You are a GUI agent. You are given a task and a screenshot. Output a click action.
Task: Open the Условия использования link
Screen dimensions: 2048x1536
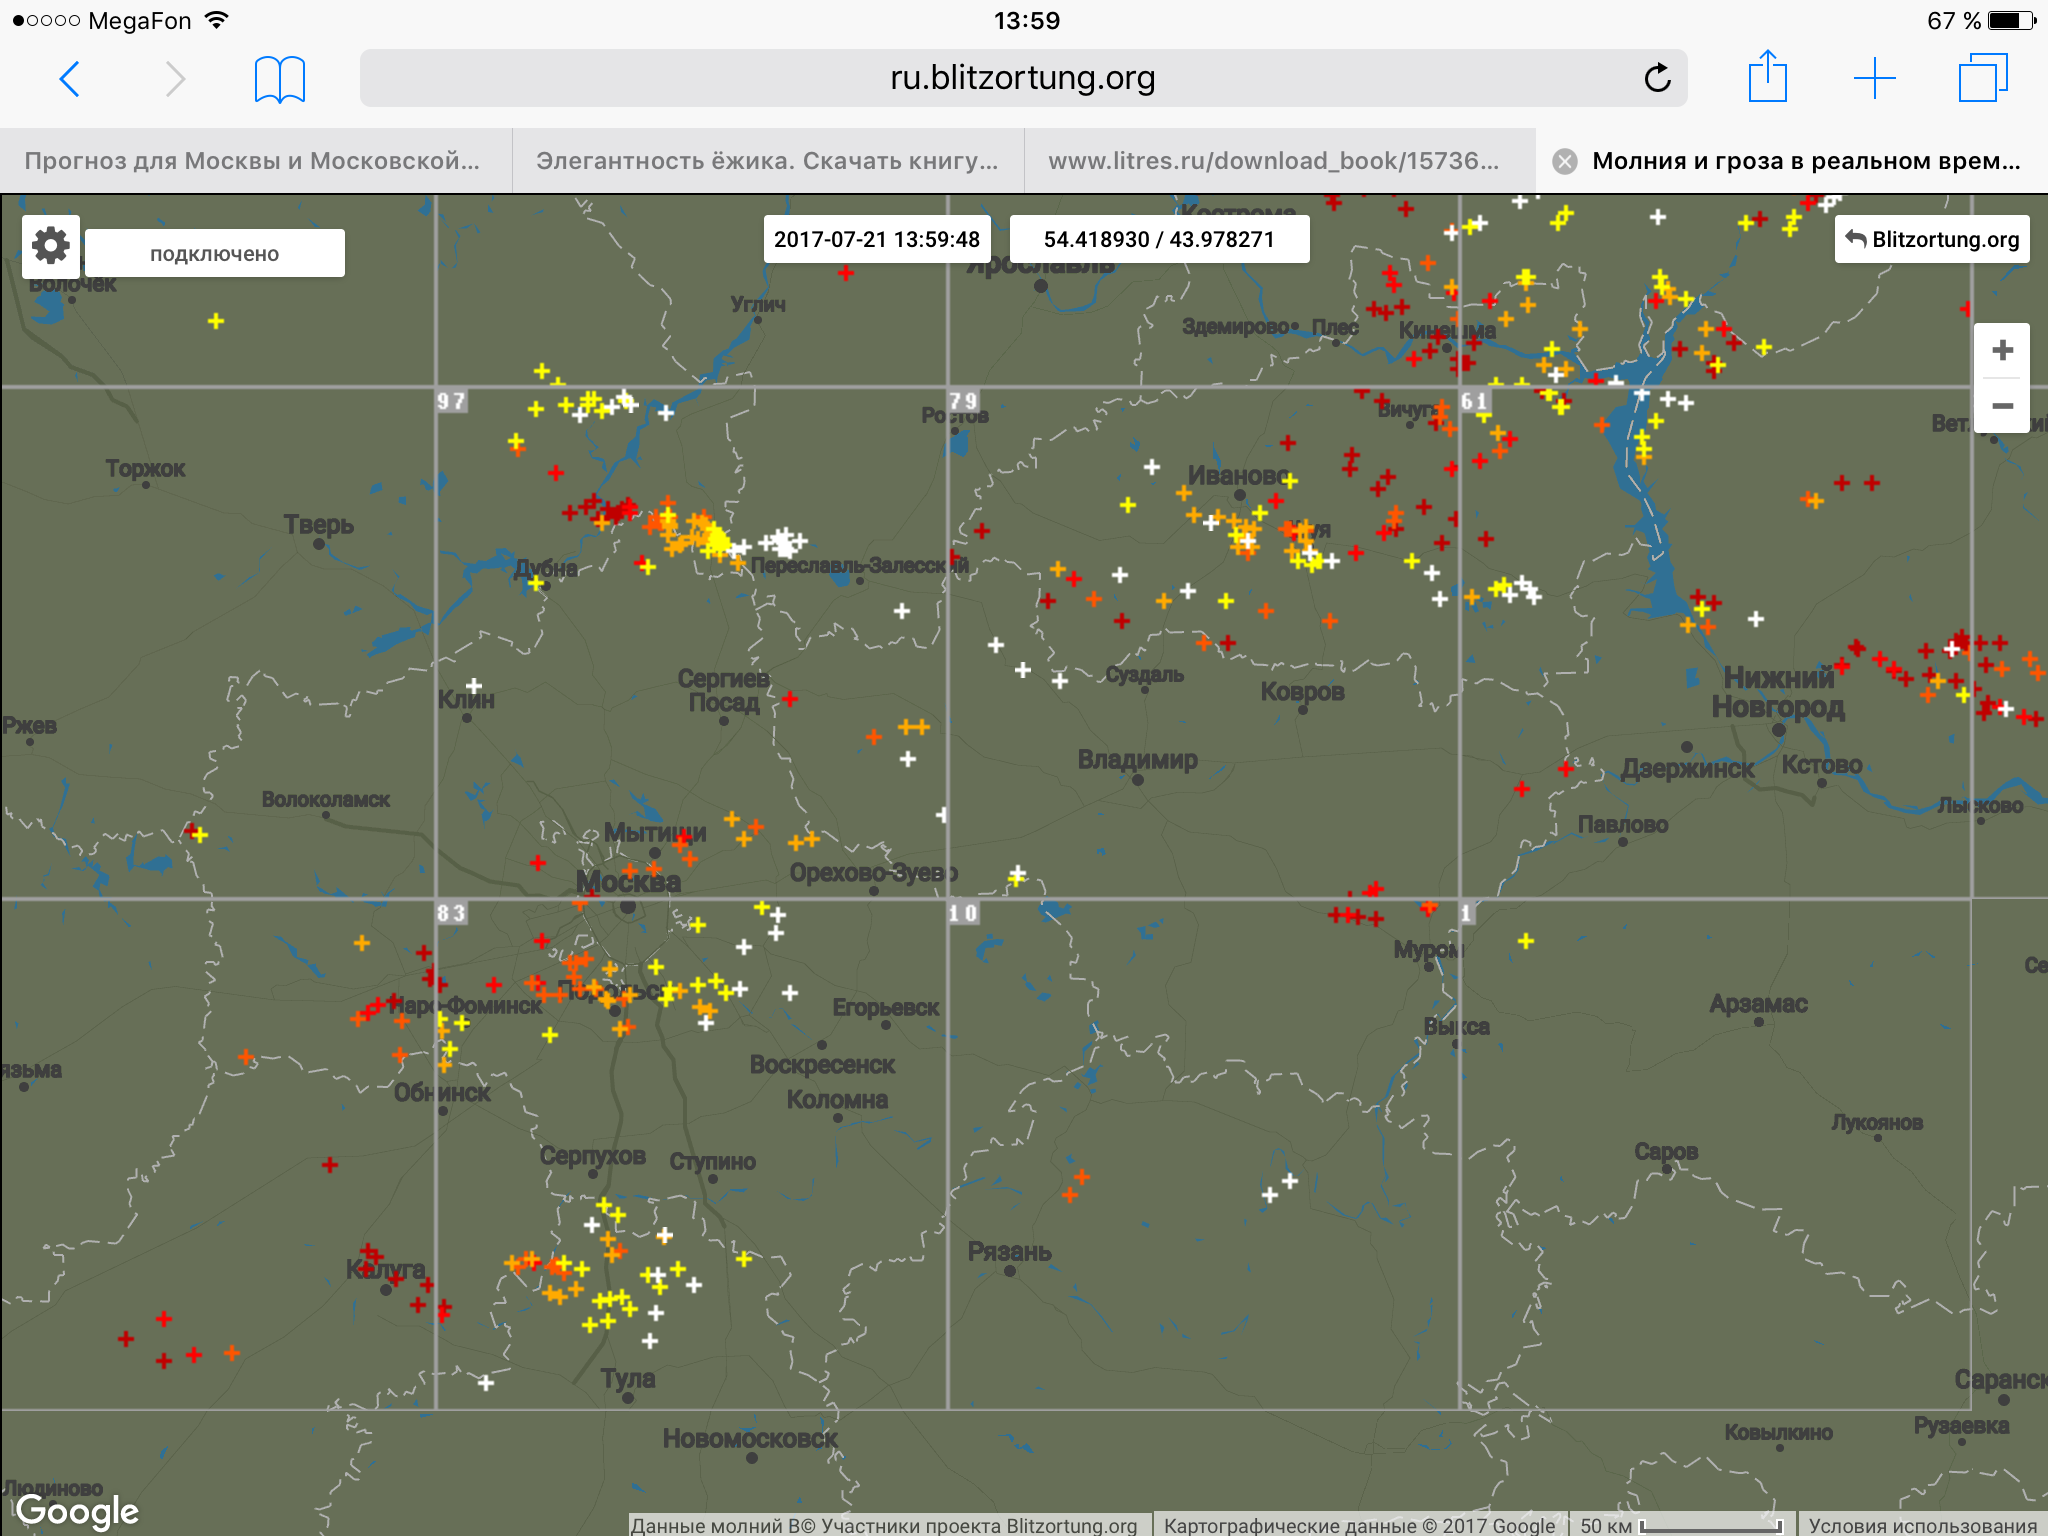pyautogui.click(x=1922, y=1525)
